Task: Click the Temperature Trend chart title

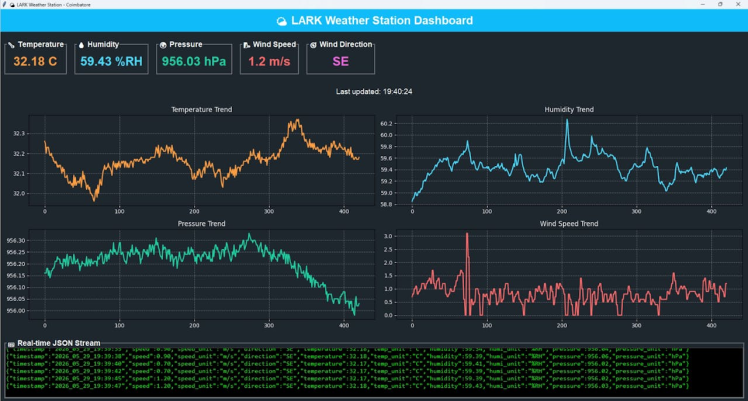Action: (201, 110)
